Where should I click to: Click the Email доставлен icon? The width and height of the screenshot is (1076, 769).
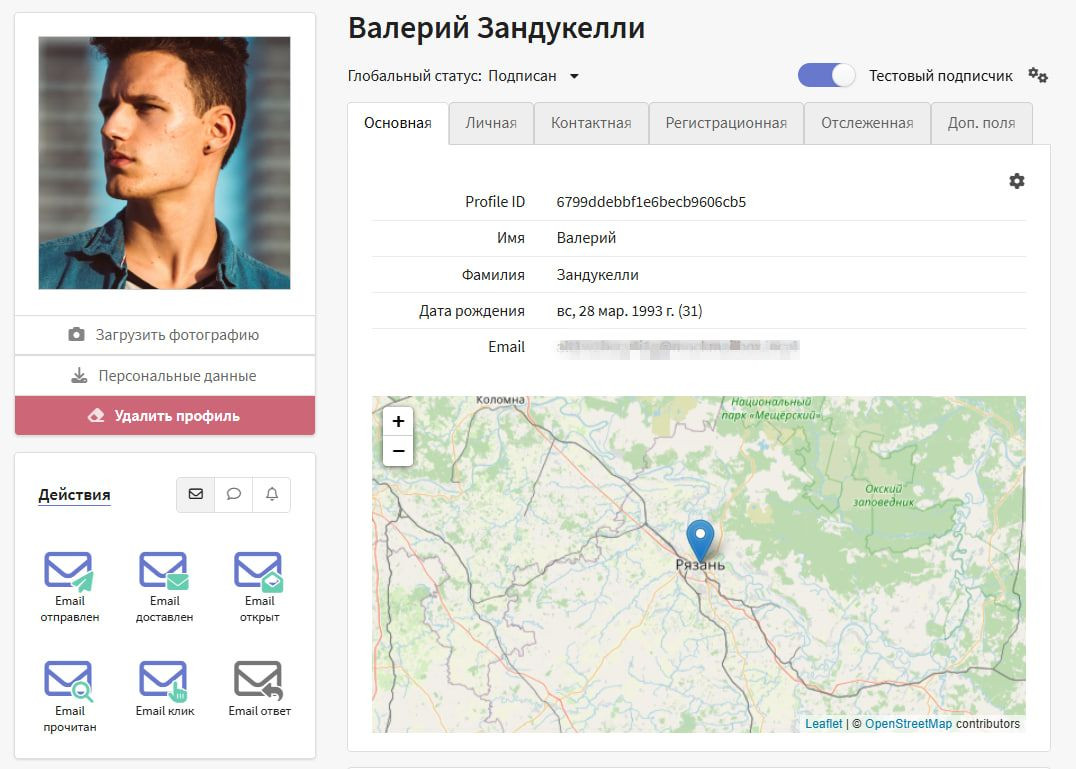[x=164, y=571]
